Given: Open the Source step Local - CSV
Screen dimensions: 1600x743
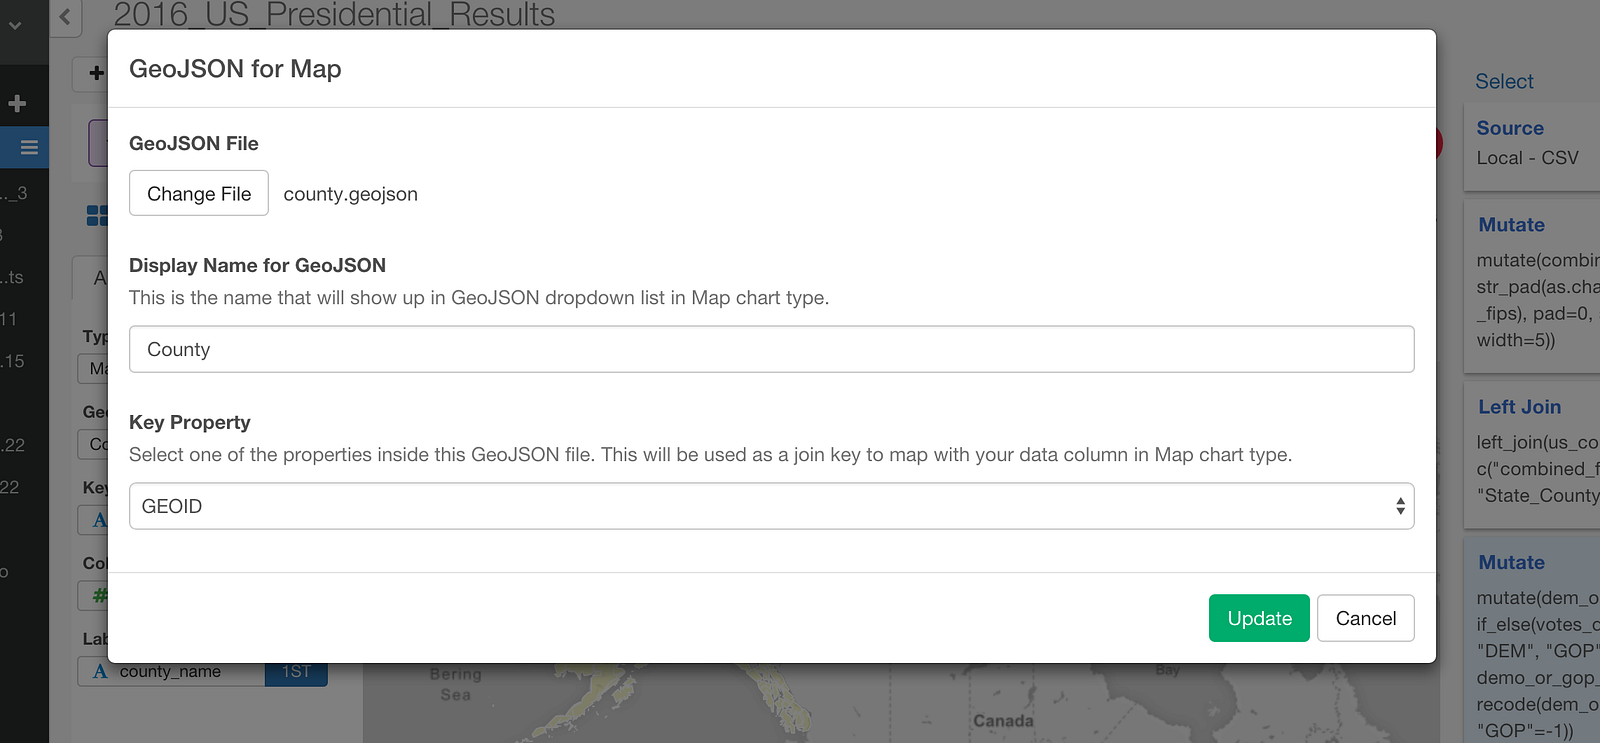Looking at the screenshot, I should click(x=1532, y=144).
